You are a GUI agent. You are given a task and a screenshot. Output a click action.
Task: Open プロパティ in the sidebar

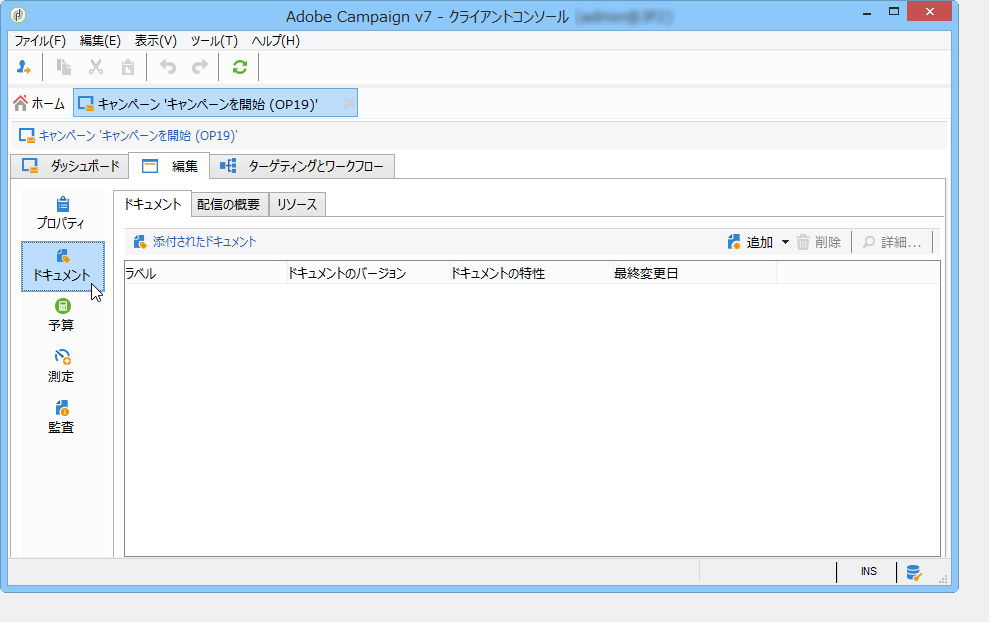[62, 213]
